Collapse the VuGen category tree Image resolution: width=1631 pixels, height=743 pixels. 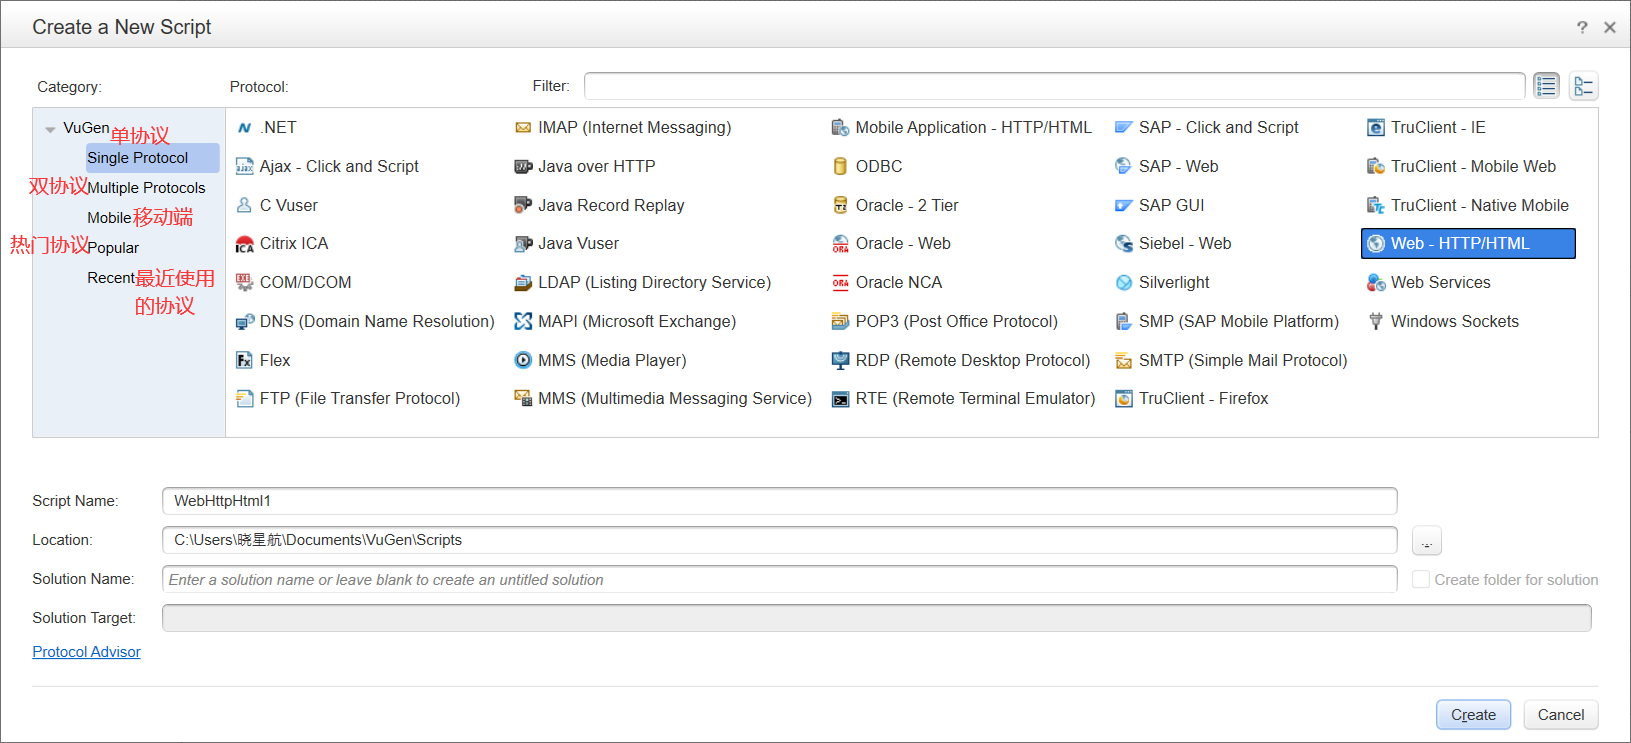(50, 129)
